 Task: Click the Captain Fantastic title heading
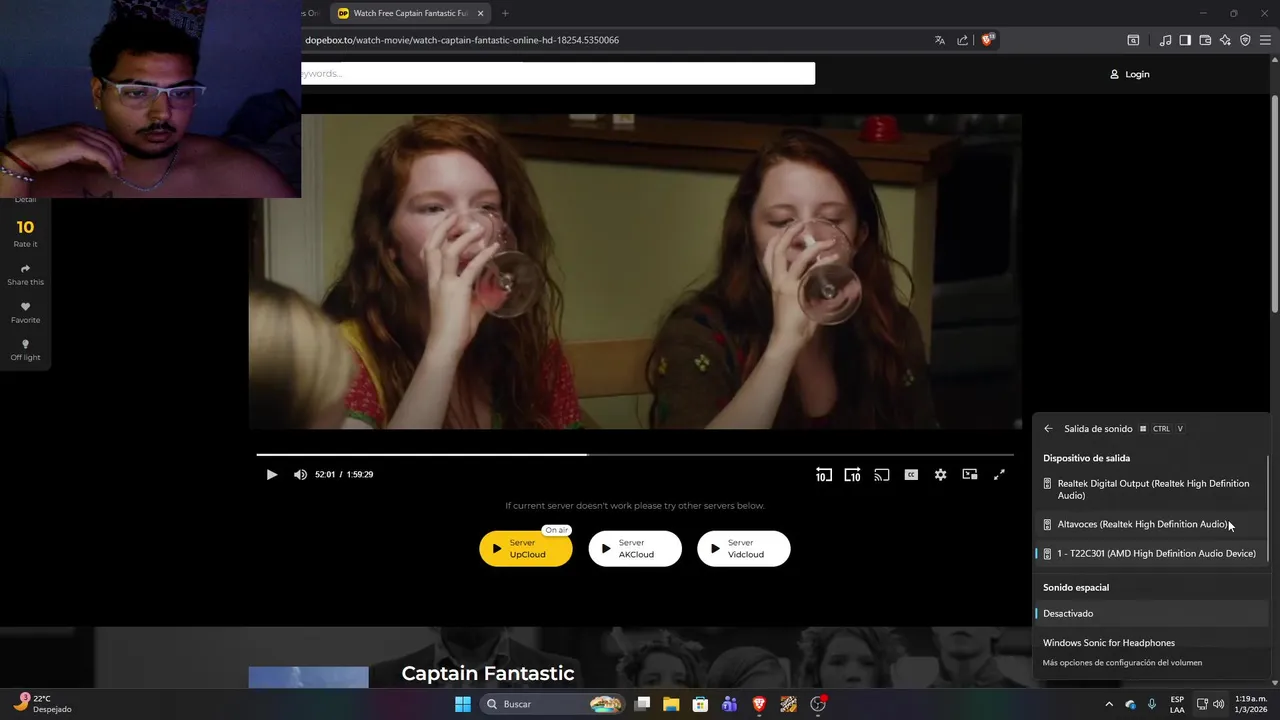(x=488, y=673)
